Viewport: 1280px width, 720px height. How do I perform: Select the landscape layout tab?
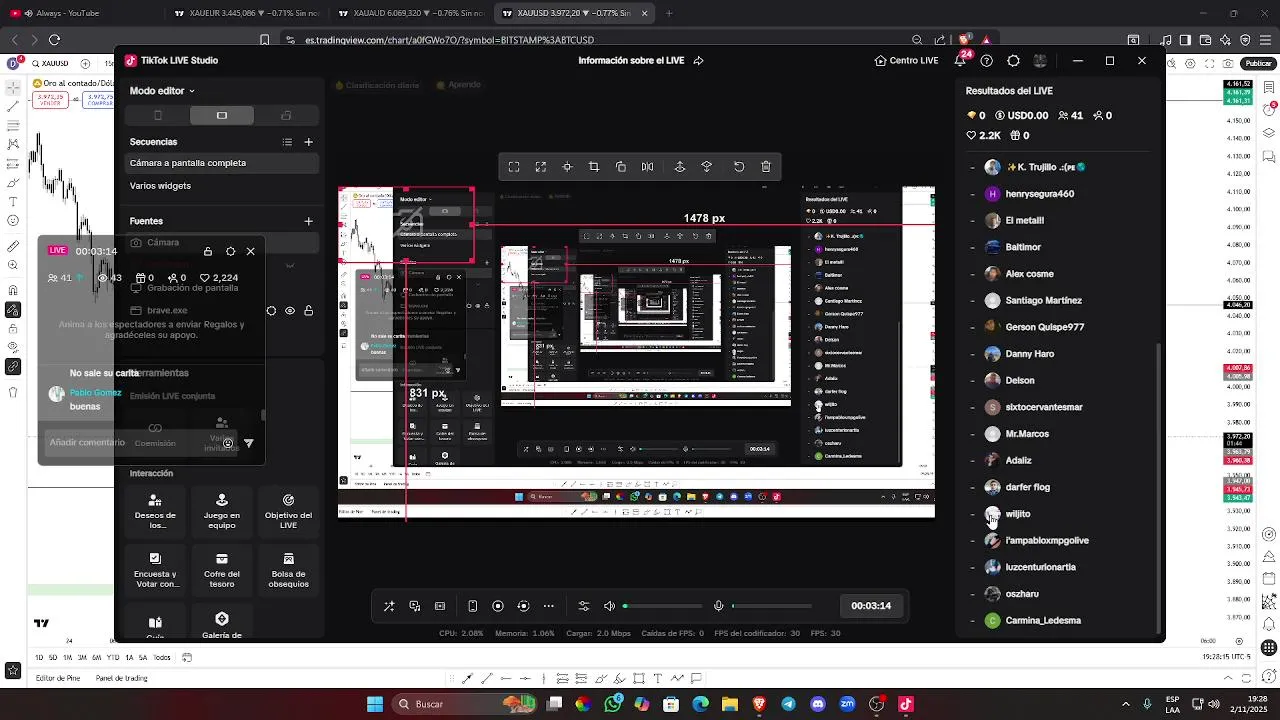pos(222,115)
